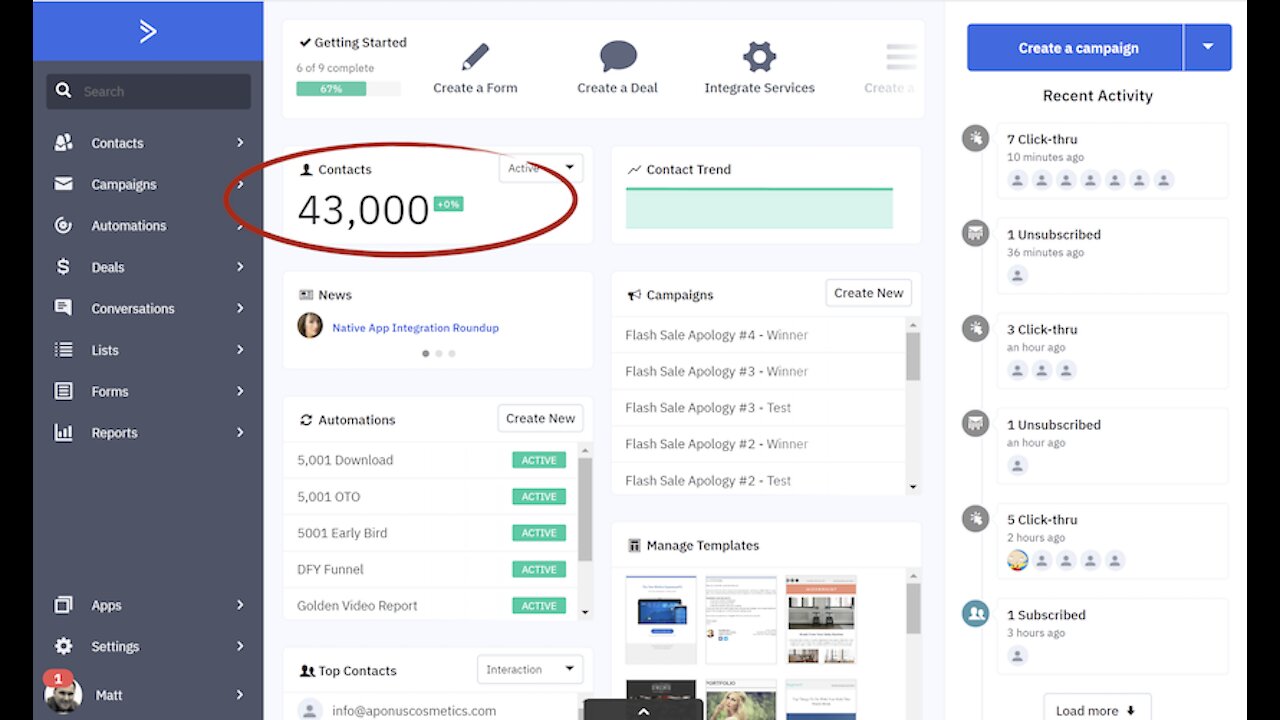Click the Create a Form pencil icon

[x=476, y=56]
